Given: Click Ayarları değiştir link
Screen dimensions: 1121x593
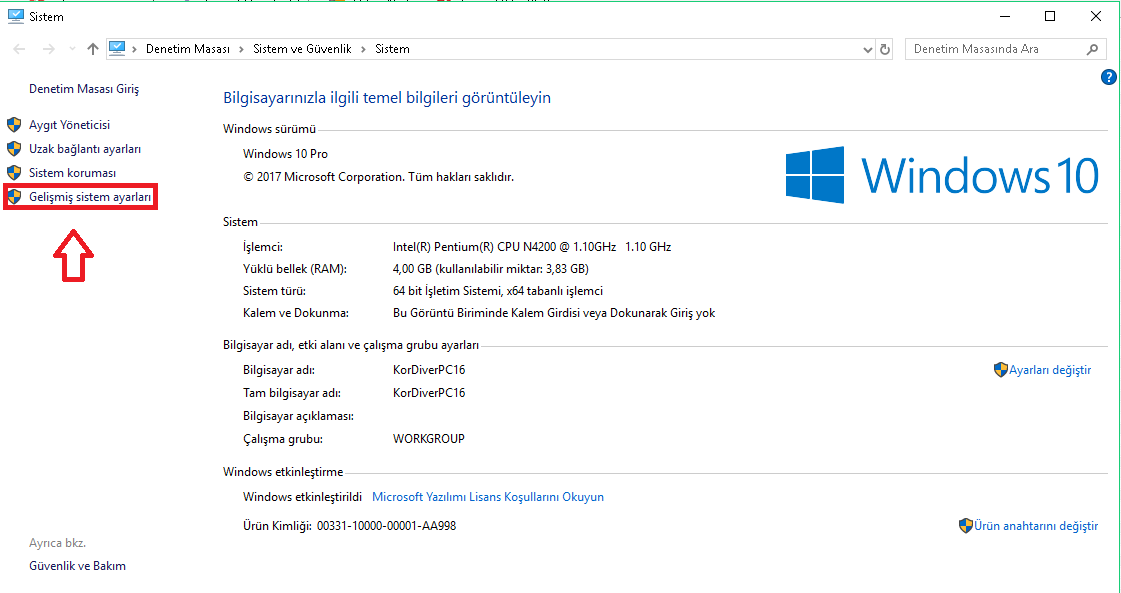Looking at the screenshot, I should (x=1050, y=370).
